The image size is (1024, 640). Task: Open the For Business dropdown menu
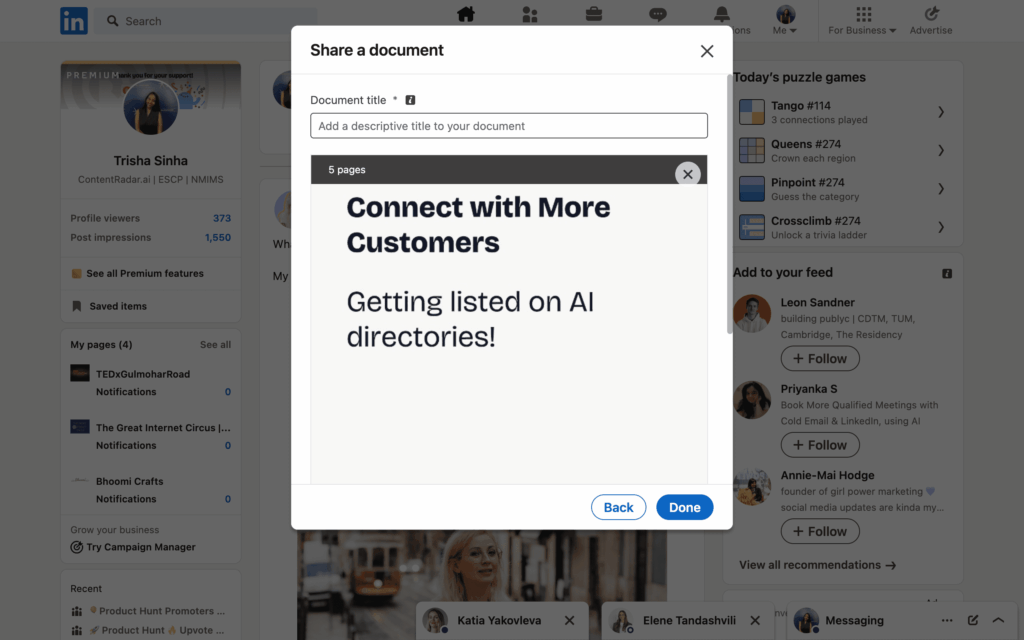click(x=862, y=20)
